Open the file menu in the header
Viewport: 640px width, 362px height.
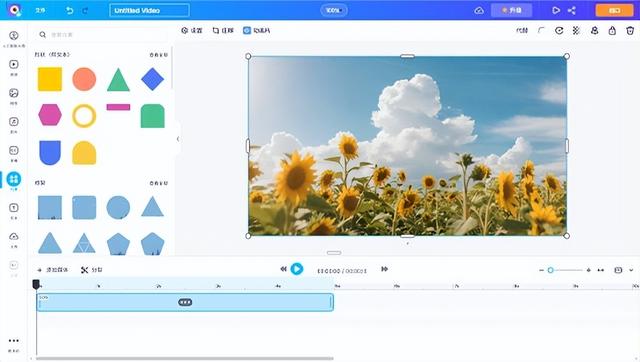tap(40, 10)
